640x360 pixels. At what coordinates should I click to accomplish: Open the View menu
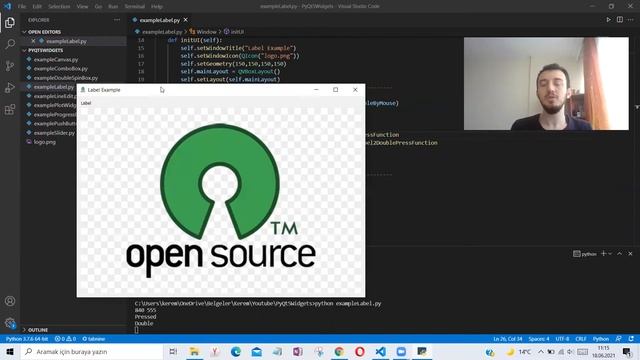point(82,7)
